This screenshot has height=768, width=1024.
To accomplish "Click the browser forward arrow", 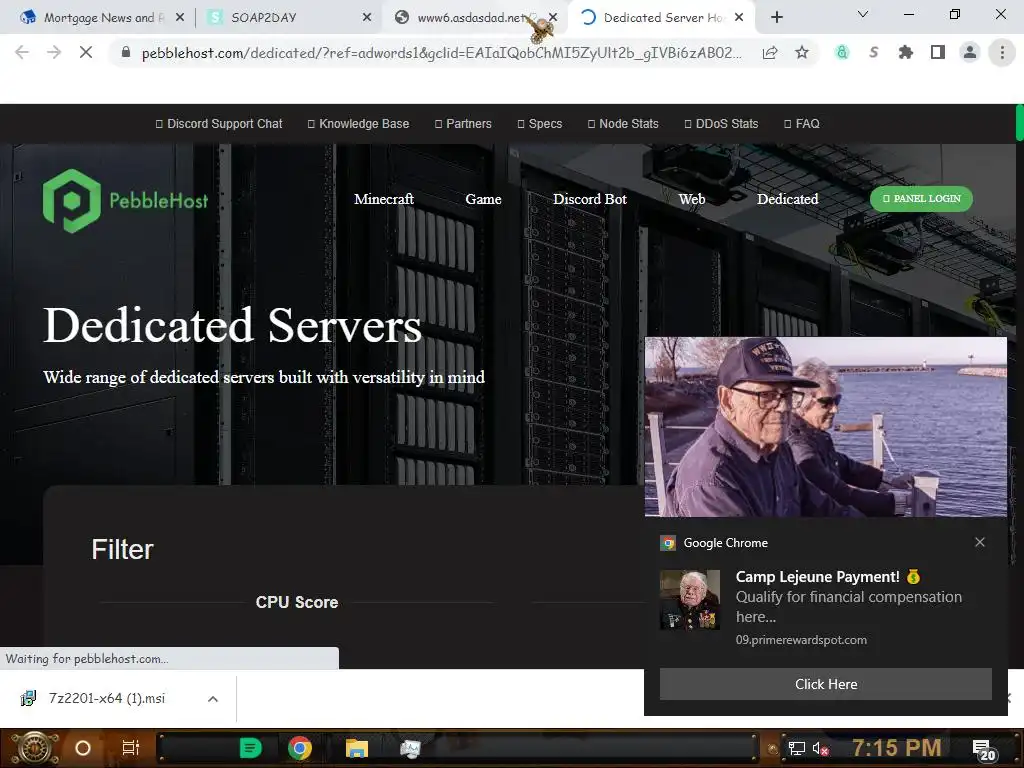I will (x=54, y=52).
